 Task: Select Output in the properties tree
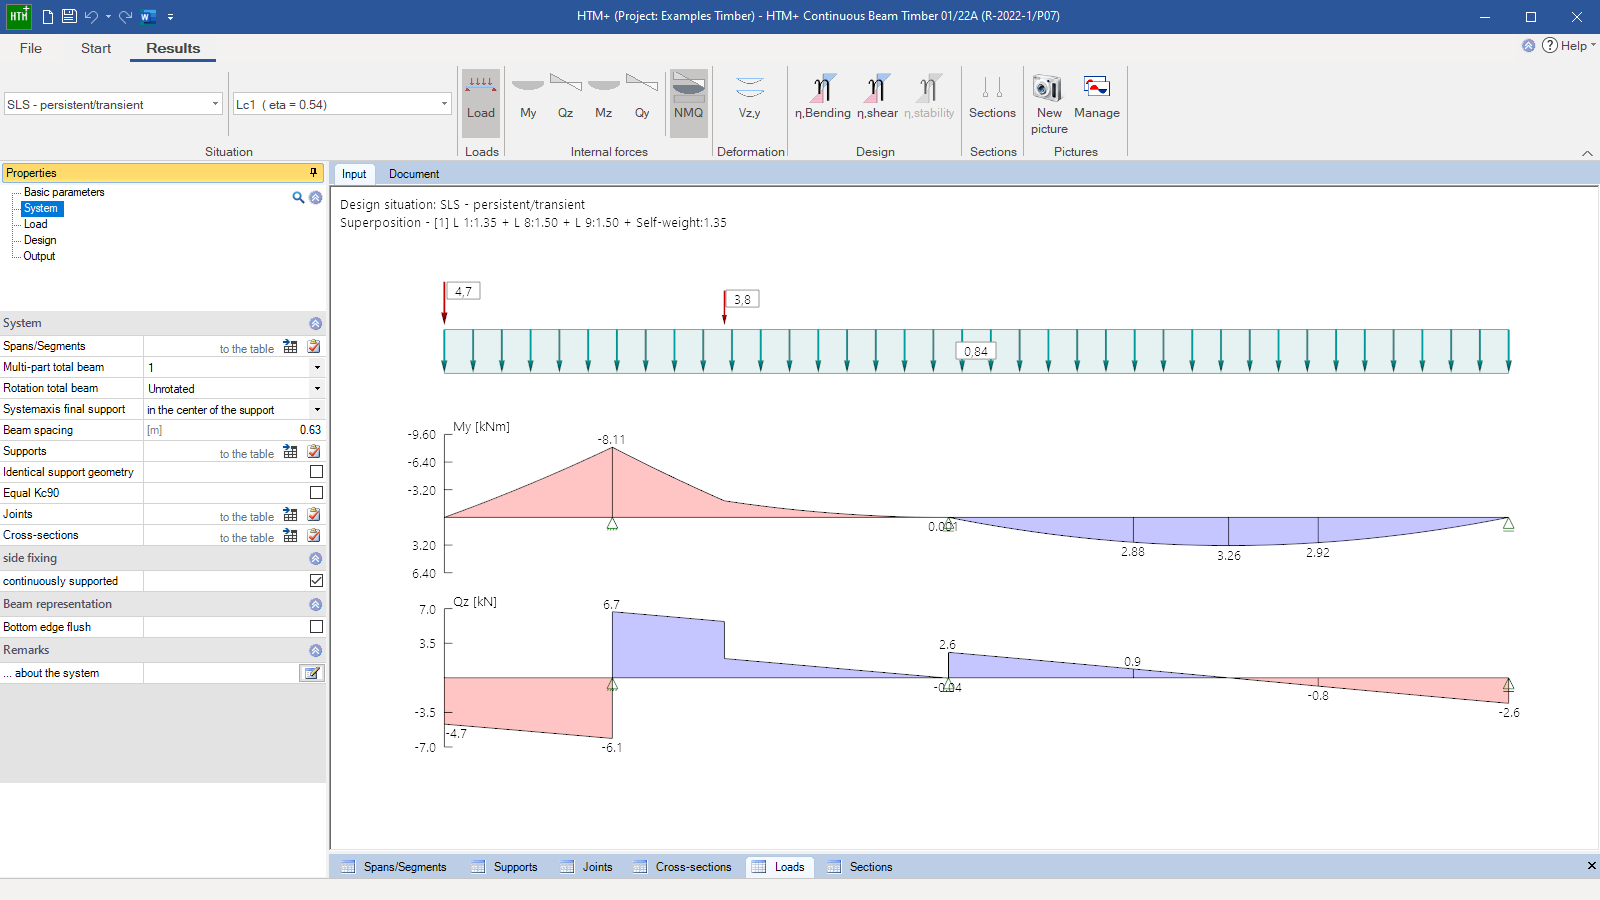pyautogui.click(x=39, y=256)
